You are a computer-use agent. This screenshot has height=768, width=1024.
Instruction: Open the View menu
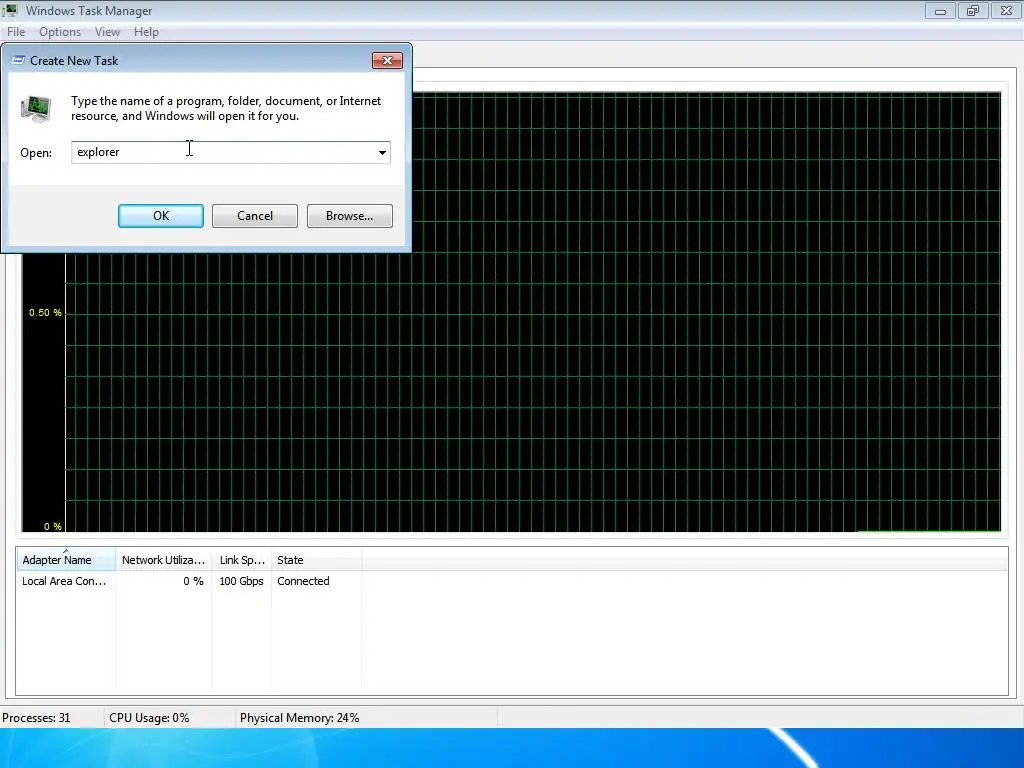[x=107, y=32]
